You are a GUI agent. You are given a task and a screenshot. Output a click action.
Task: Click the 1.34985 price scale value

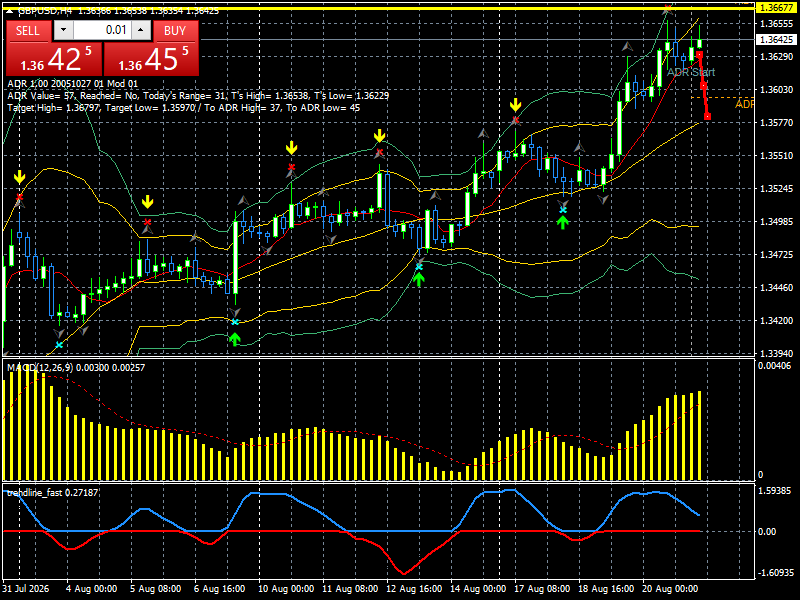point(776,221)
